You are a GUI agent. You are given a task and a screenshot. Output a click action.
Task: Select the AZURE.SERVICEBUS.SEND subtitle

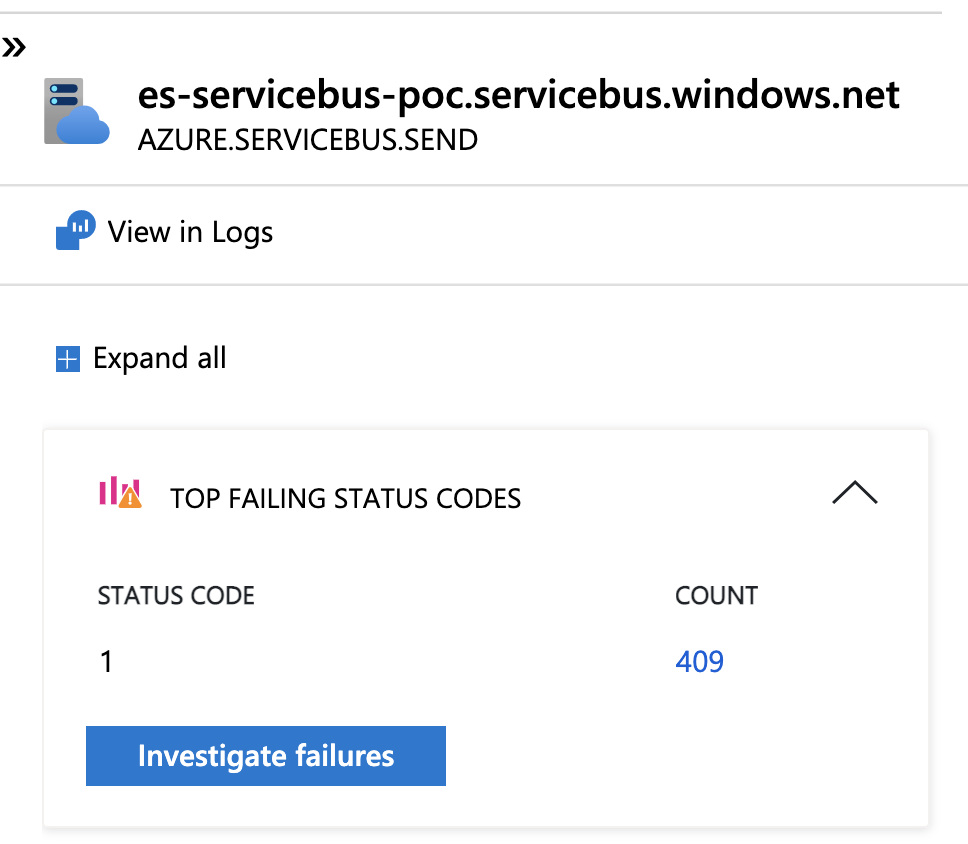point(307,140)
